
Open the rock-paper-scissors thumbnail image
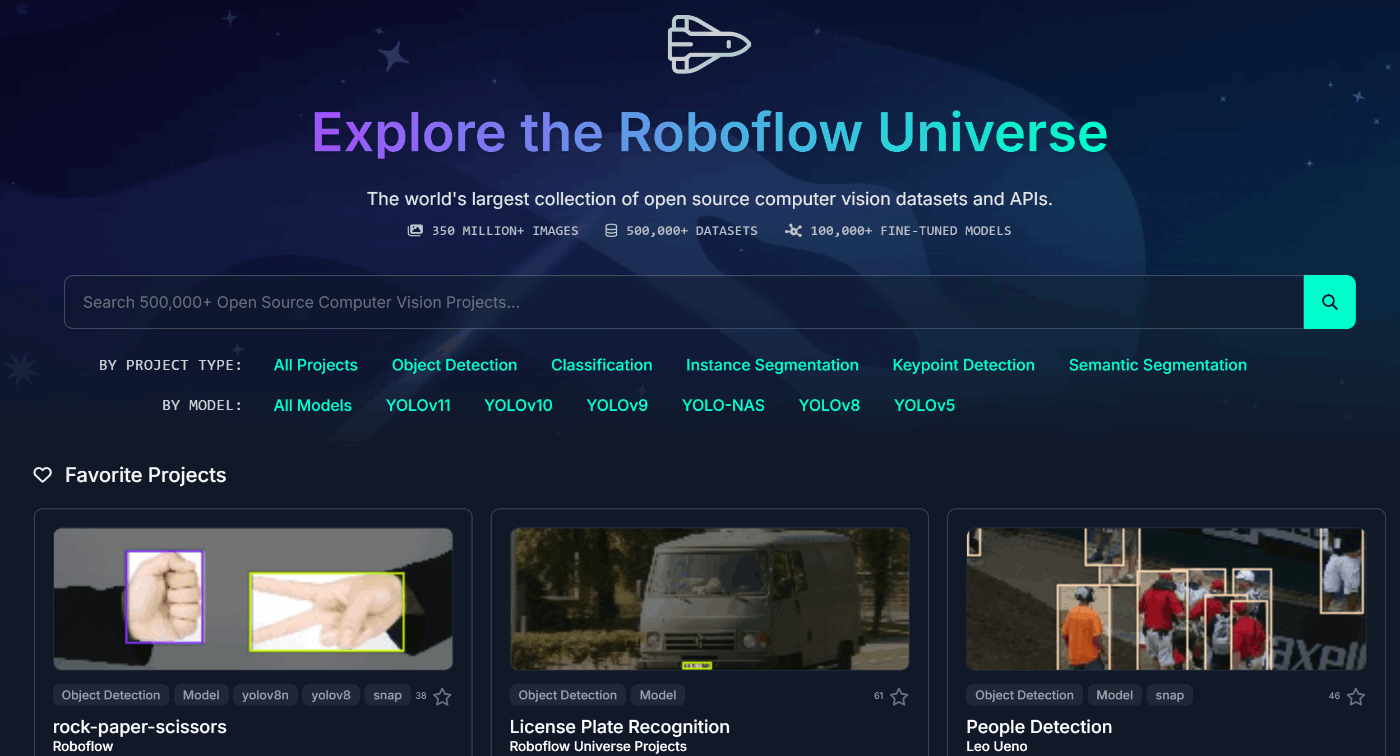(253, 599)
